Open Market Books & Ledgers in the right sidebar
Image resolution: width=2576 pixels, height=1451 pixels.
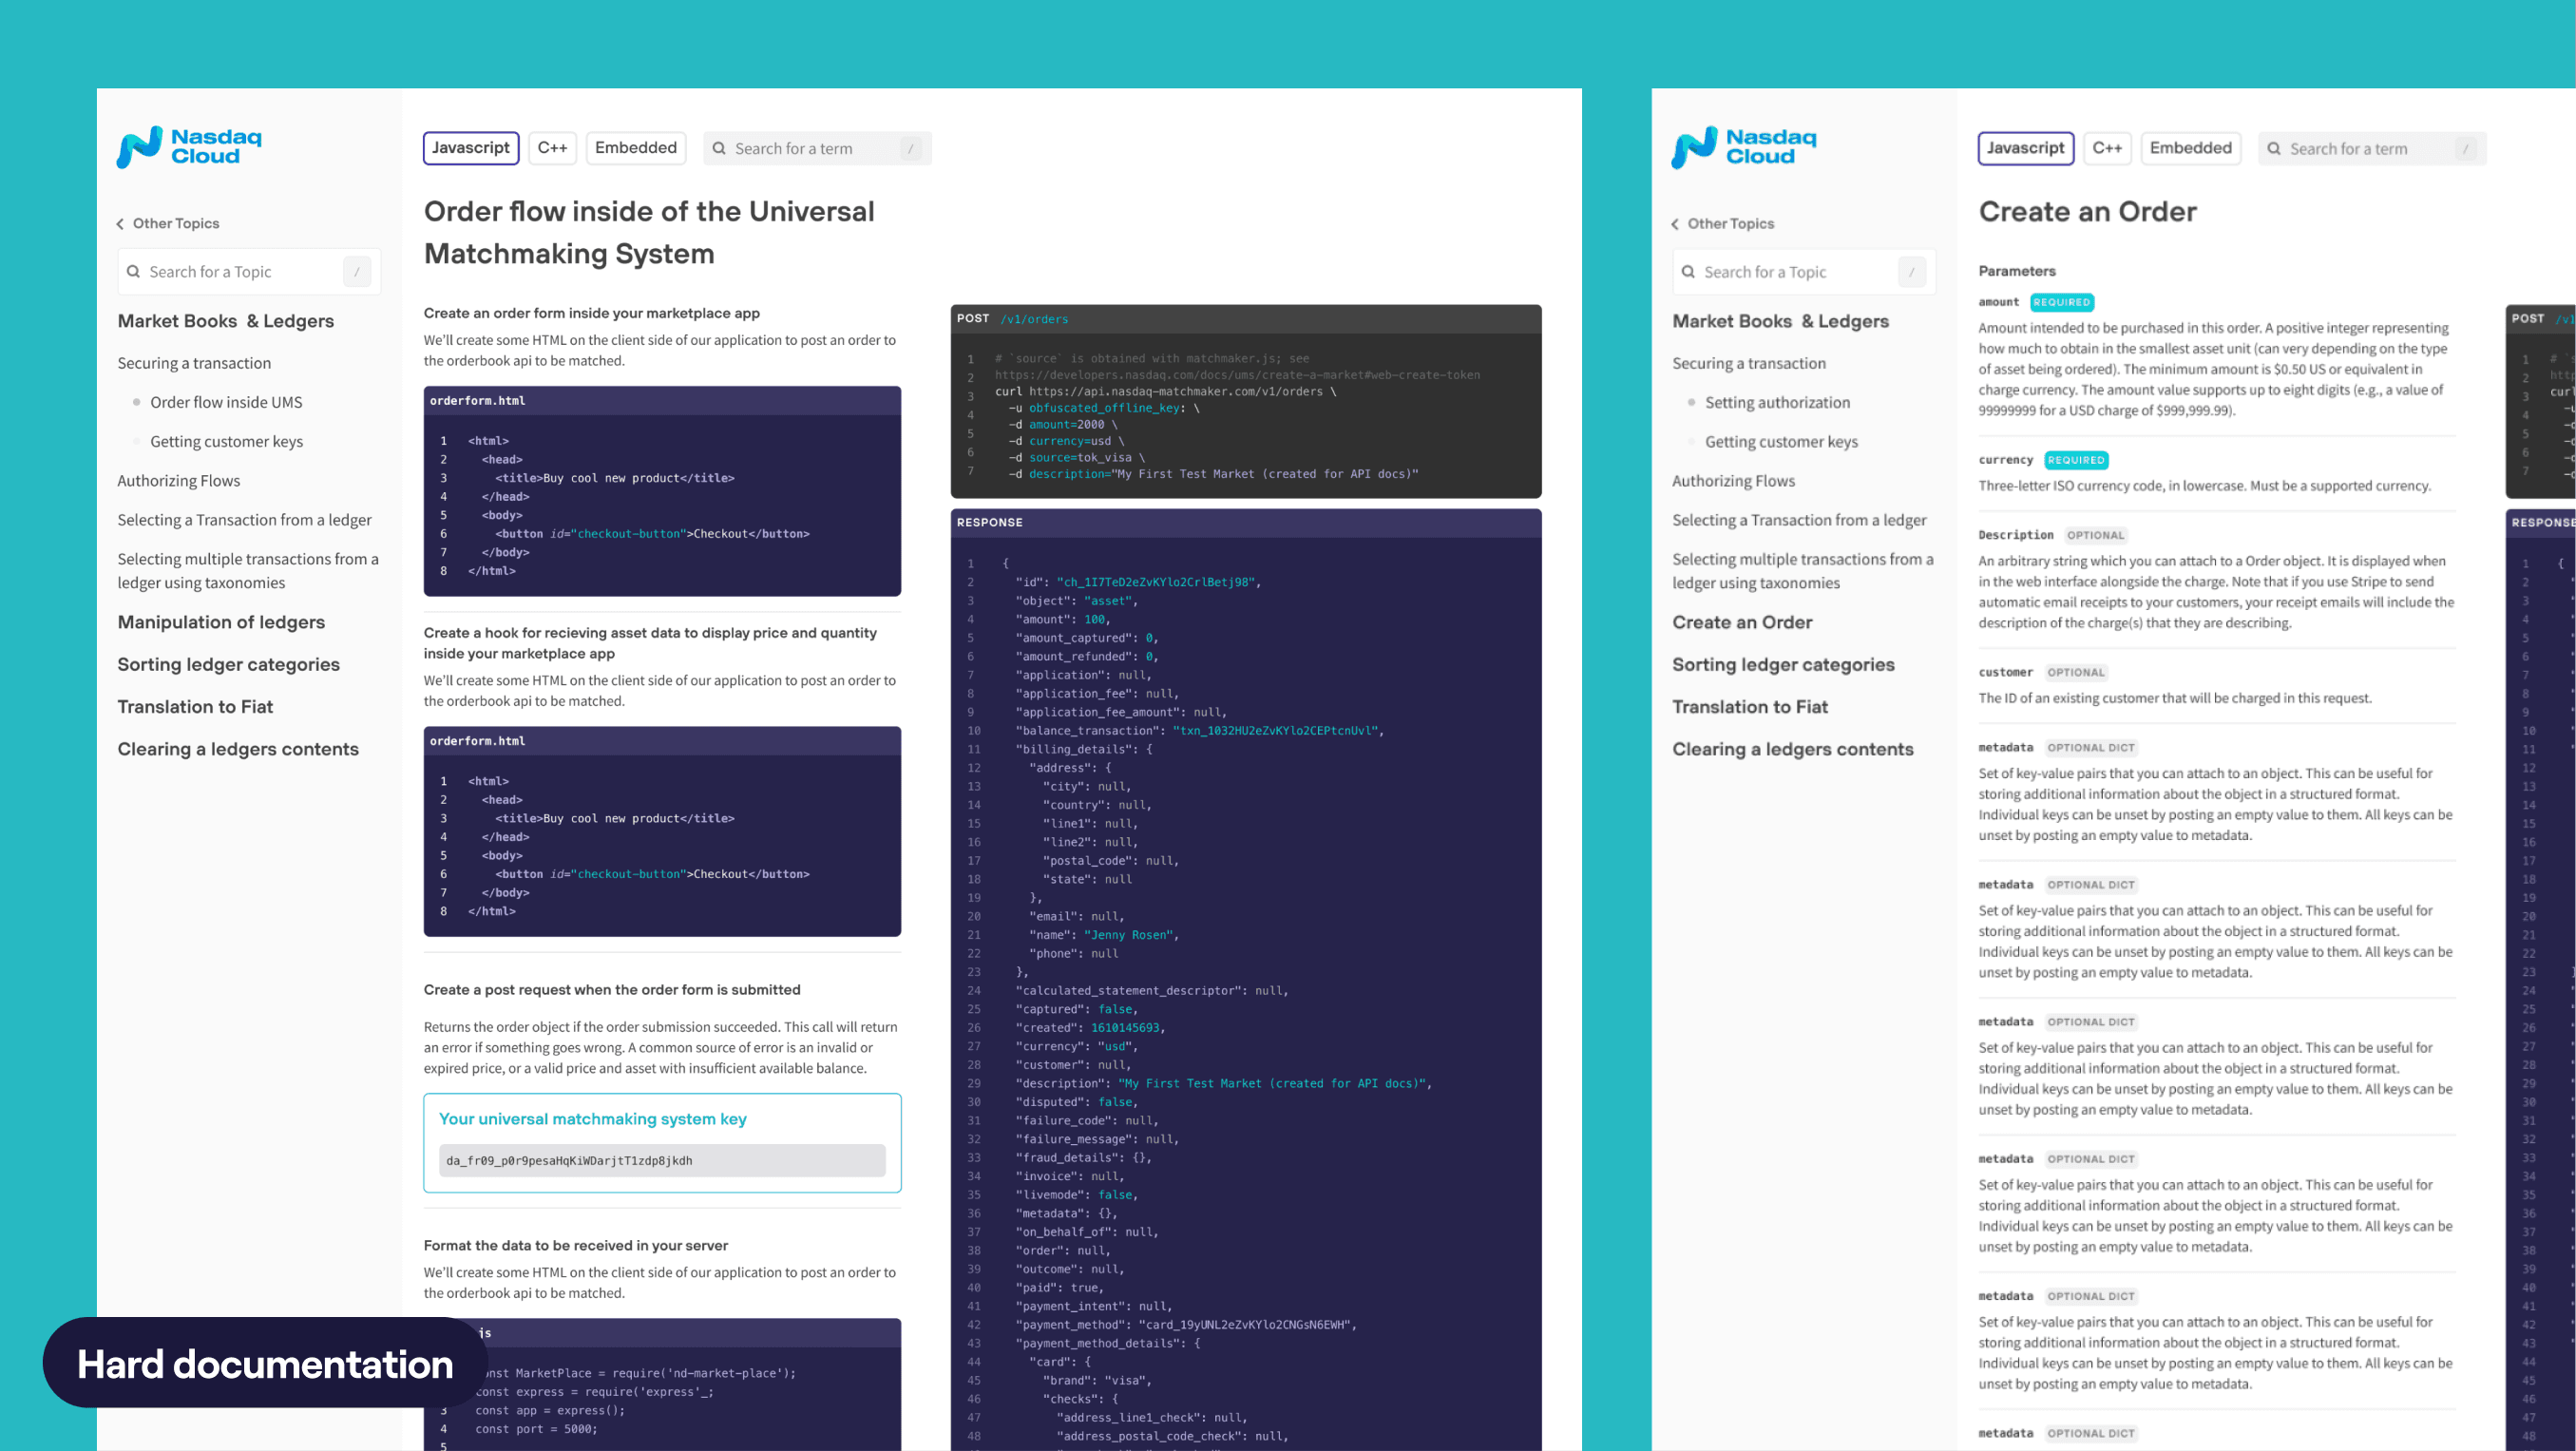pyautogui.click(x=1781, y=321)
